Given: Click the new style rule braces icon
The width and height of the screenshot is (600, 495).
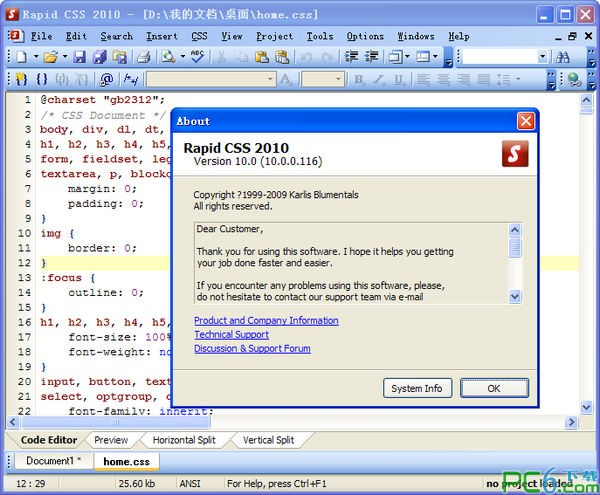Looking at the screenshot, I should (x=21, y=79).
